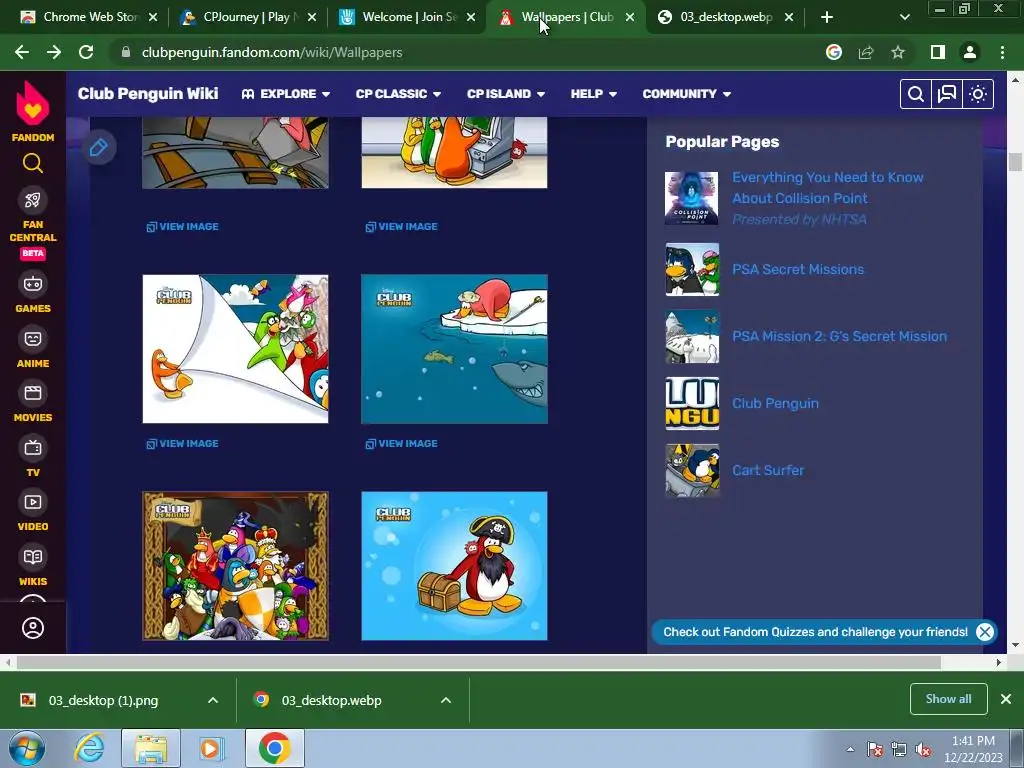The height and width of the screenshot is (768, 1024).
Task: Open the wiki discussions chat icon
Action: [x=947, y=94]
